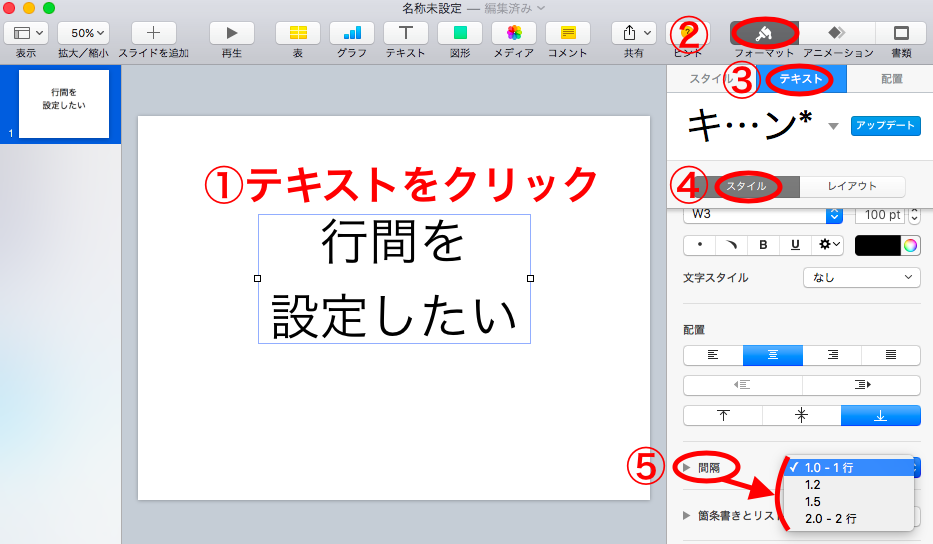Viewport: 933px width, 544px height.
Task: Switch to the 配置 inspector tab
Action: [x=892, y=79]
